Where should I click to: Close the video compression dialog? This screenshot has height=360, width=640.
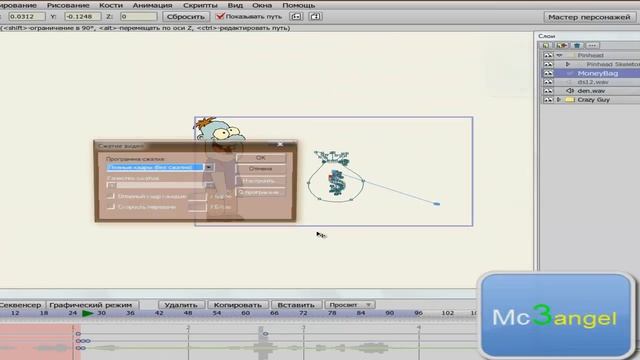(x=280, y=144)
